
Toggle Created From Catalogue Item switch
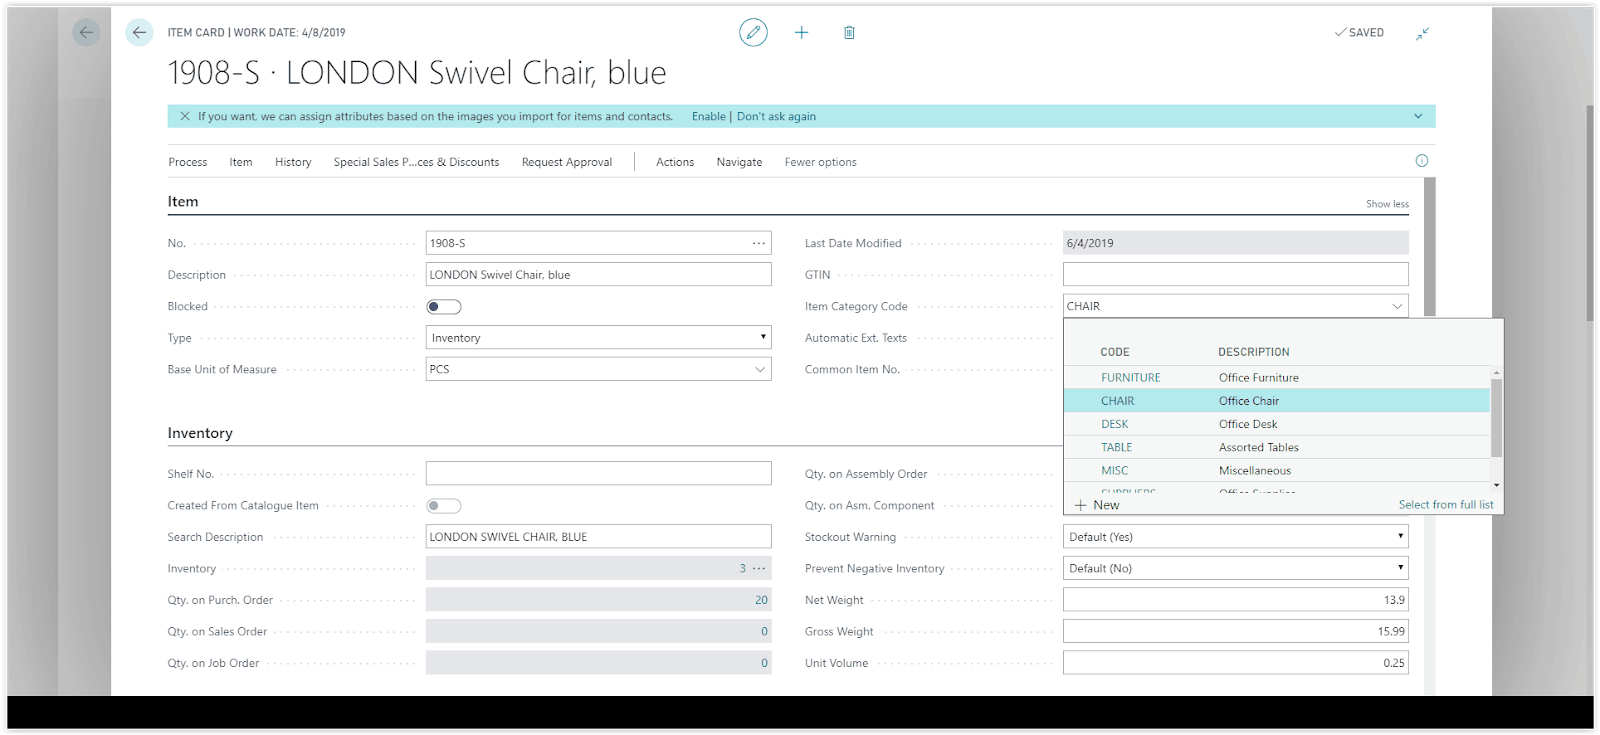[444, 506]
